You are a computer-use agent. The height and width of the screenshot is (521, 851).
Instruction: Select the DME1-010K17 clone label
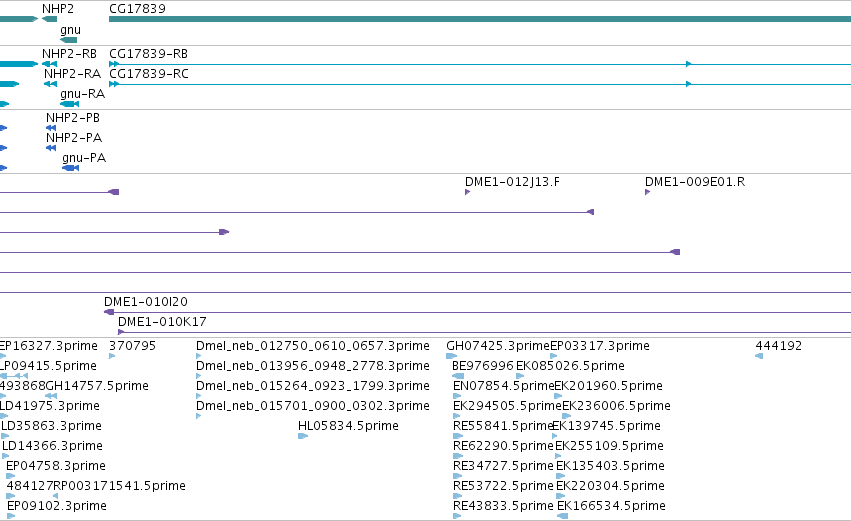162,322
